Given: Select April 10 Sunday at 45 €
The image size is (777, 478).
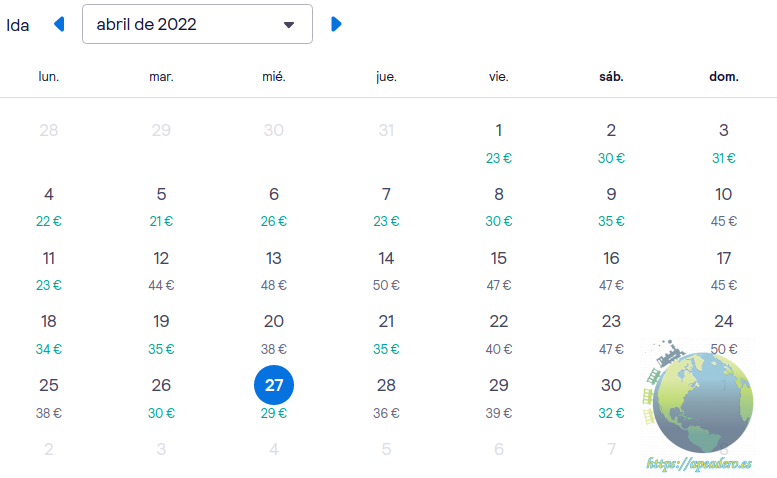Looking at the screenshot, I should tap(723, 205).
